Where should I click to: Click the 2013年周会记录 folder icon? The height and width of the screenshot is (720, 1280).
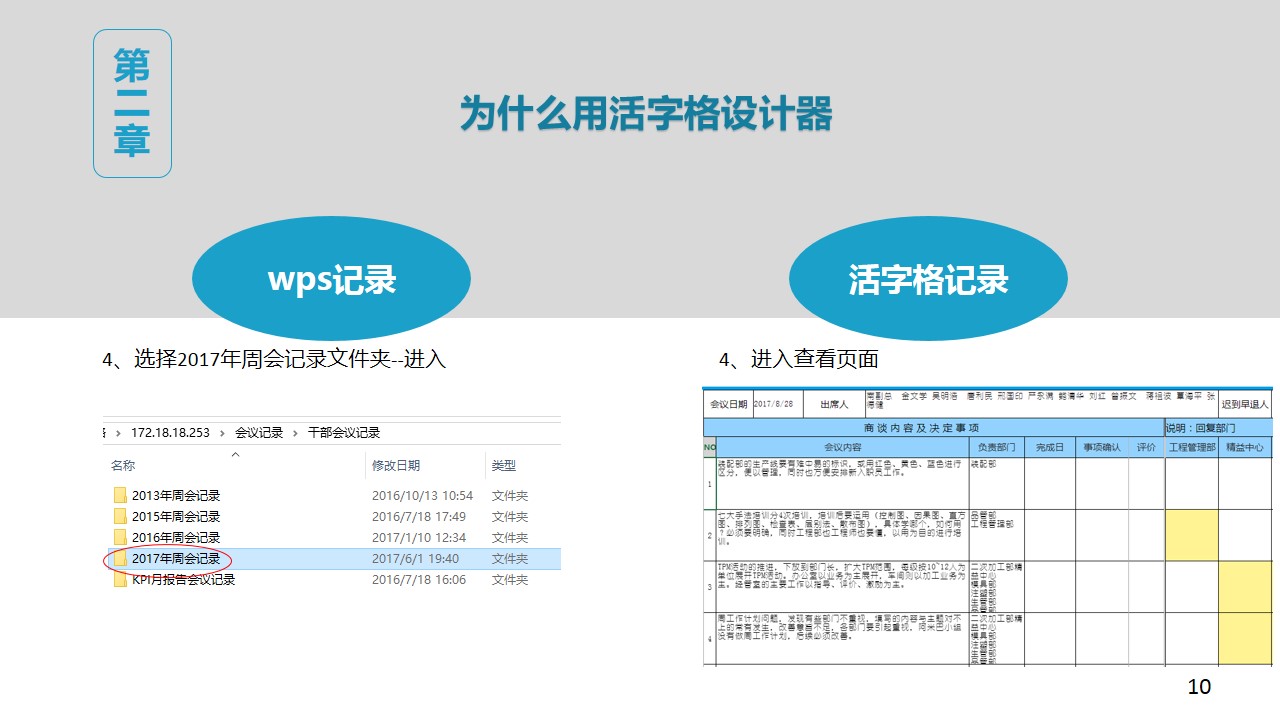point(120,495)
